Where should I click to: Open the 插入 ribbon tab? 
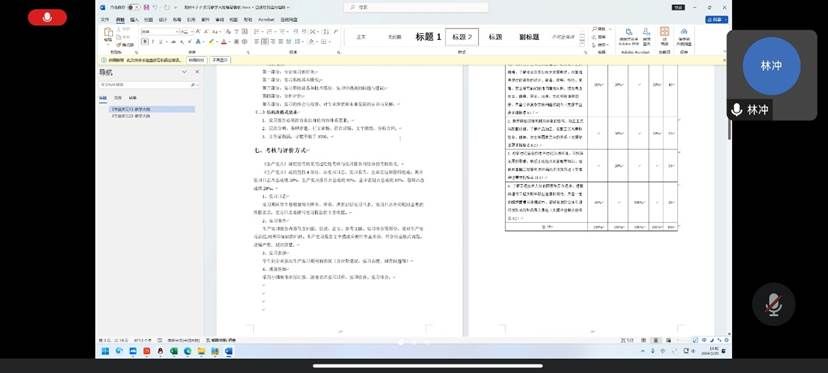tap(134, 20)
